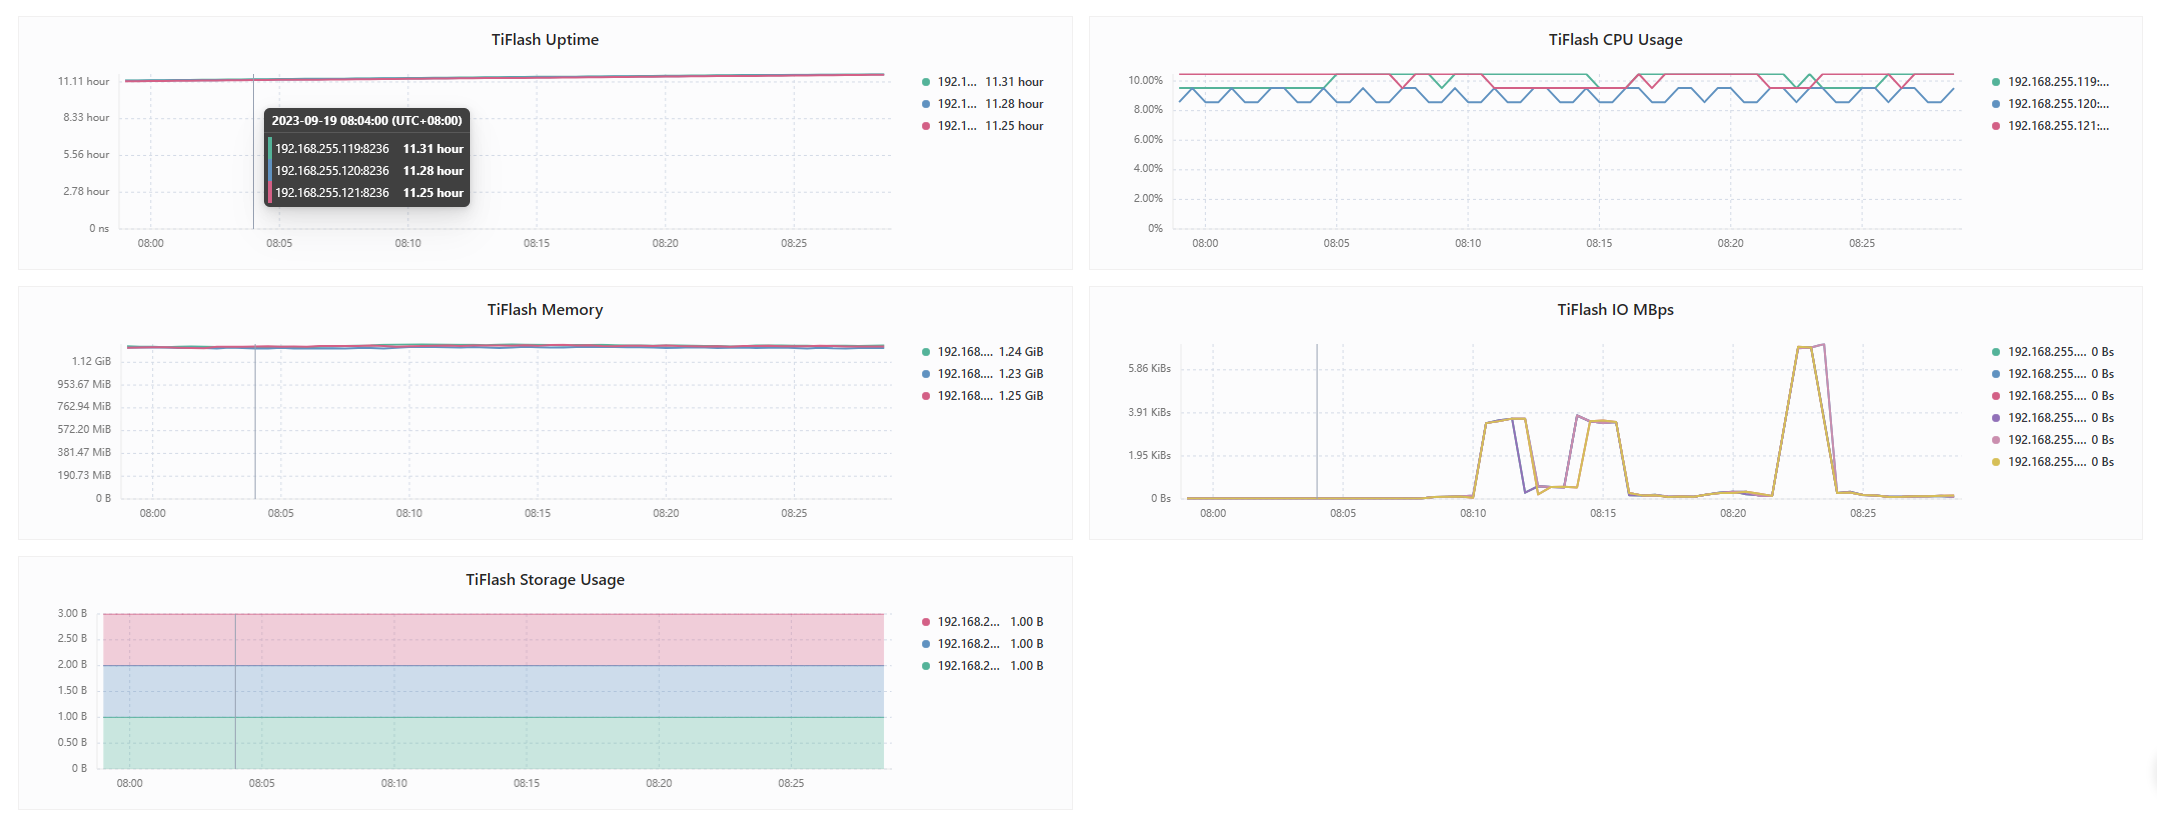Click the green dot in IO MBps legend

(1996, 352)
